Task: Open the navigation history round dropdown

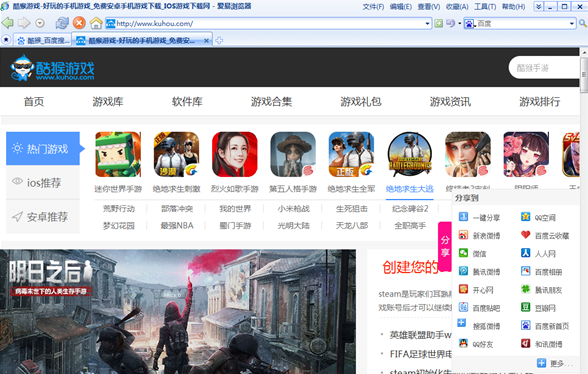Action: click(x=40, y=23)
